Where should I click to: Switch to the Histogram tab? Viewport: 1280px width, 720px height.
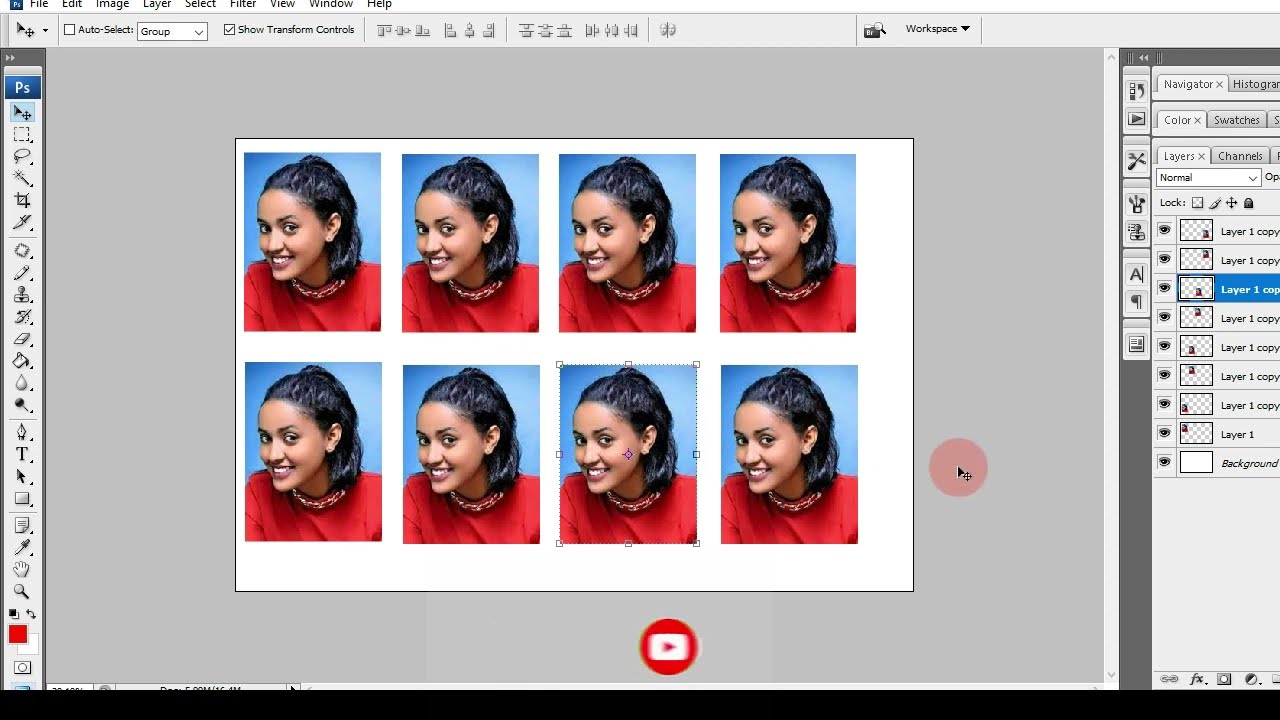(x=1255, y=84)
